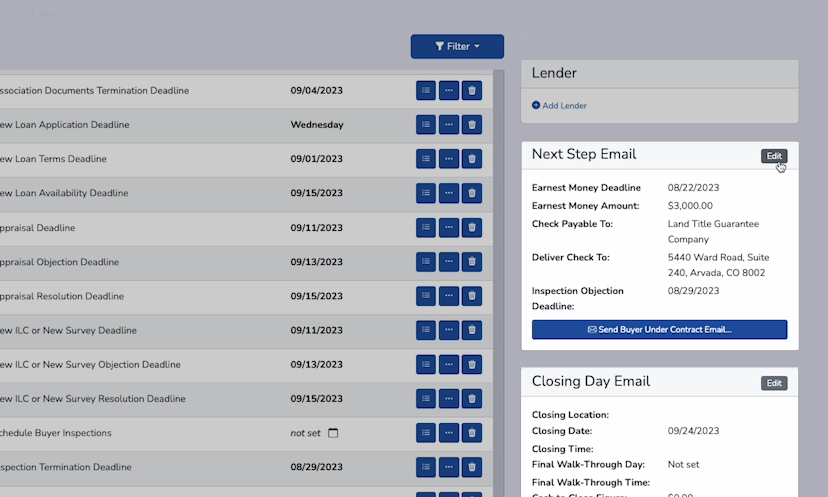
Task: Open more options for New Survey Deadline row
Action: click(x=449, y=330)
